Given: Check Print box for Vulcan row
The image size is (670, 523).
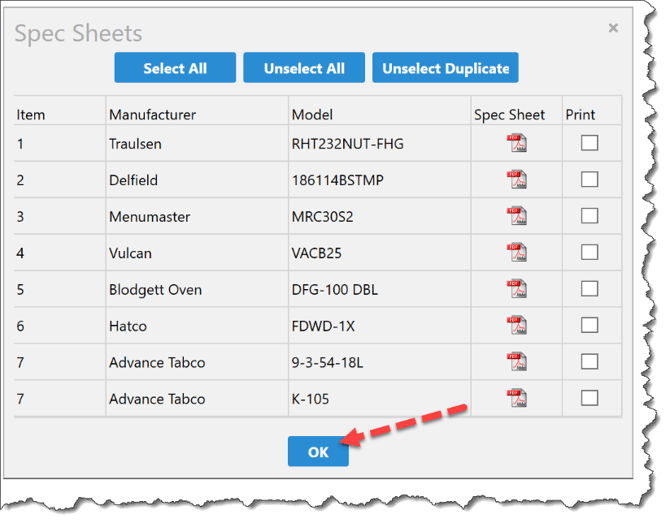Looking at the screenshot, I should point(589,253).
